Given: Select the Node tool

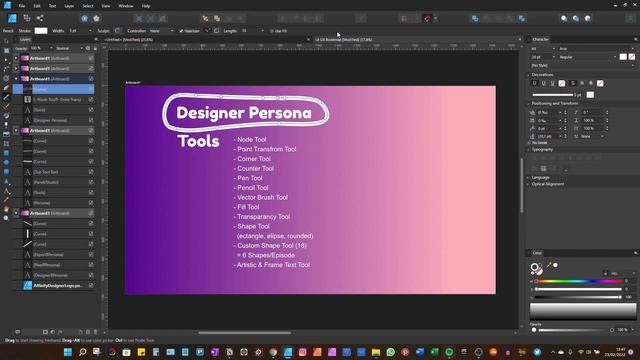Looking at the screenshot, I should click(6, 60).
